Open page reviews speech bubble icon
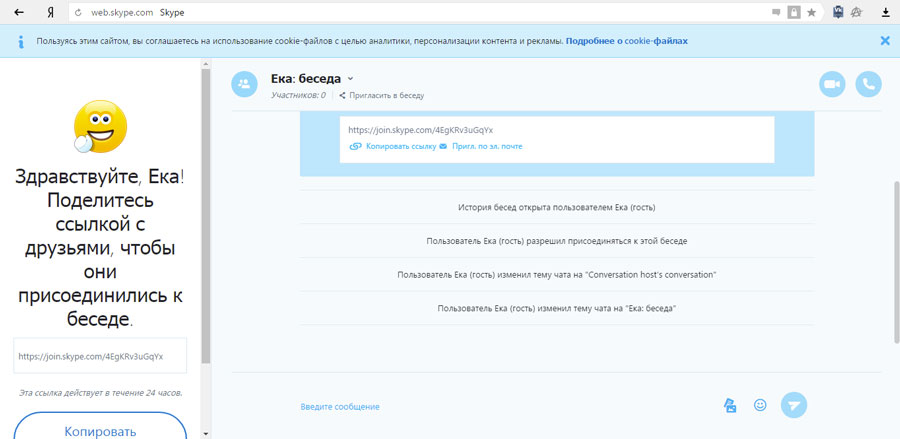 pos(776,13)
